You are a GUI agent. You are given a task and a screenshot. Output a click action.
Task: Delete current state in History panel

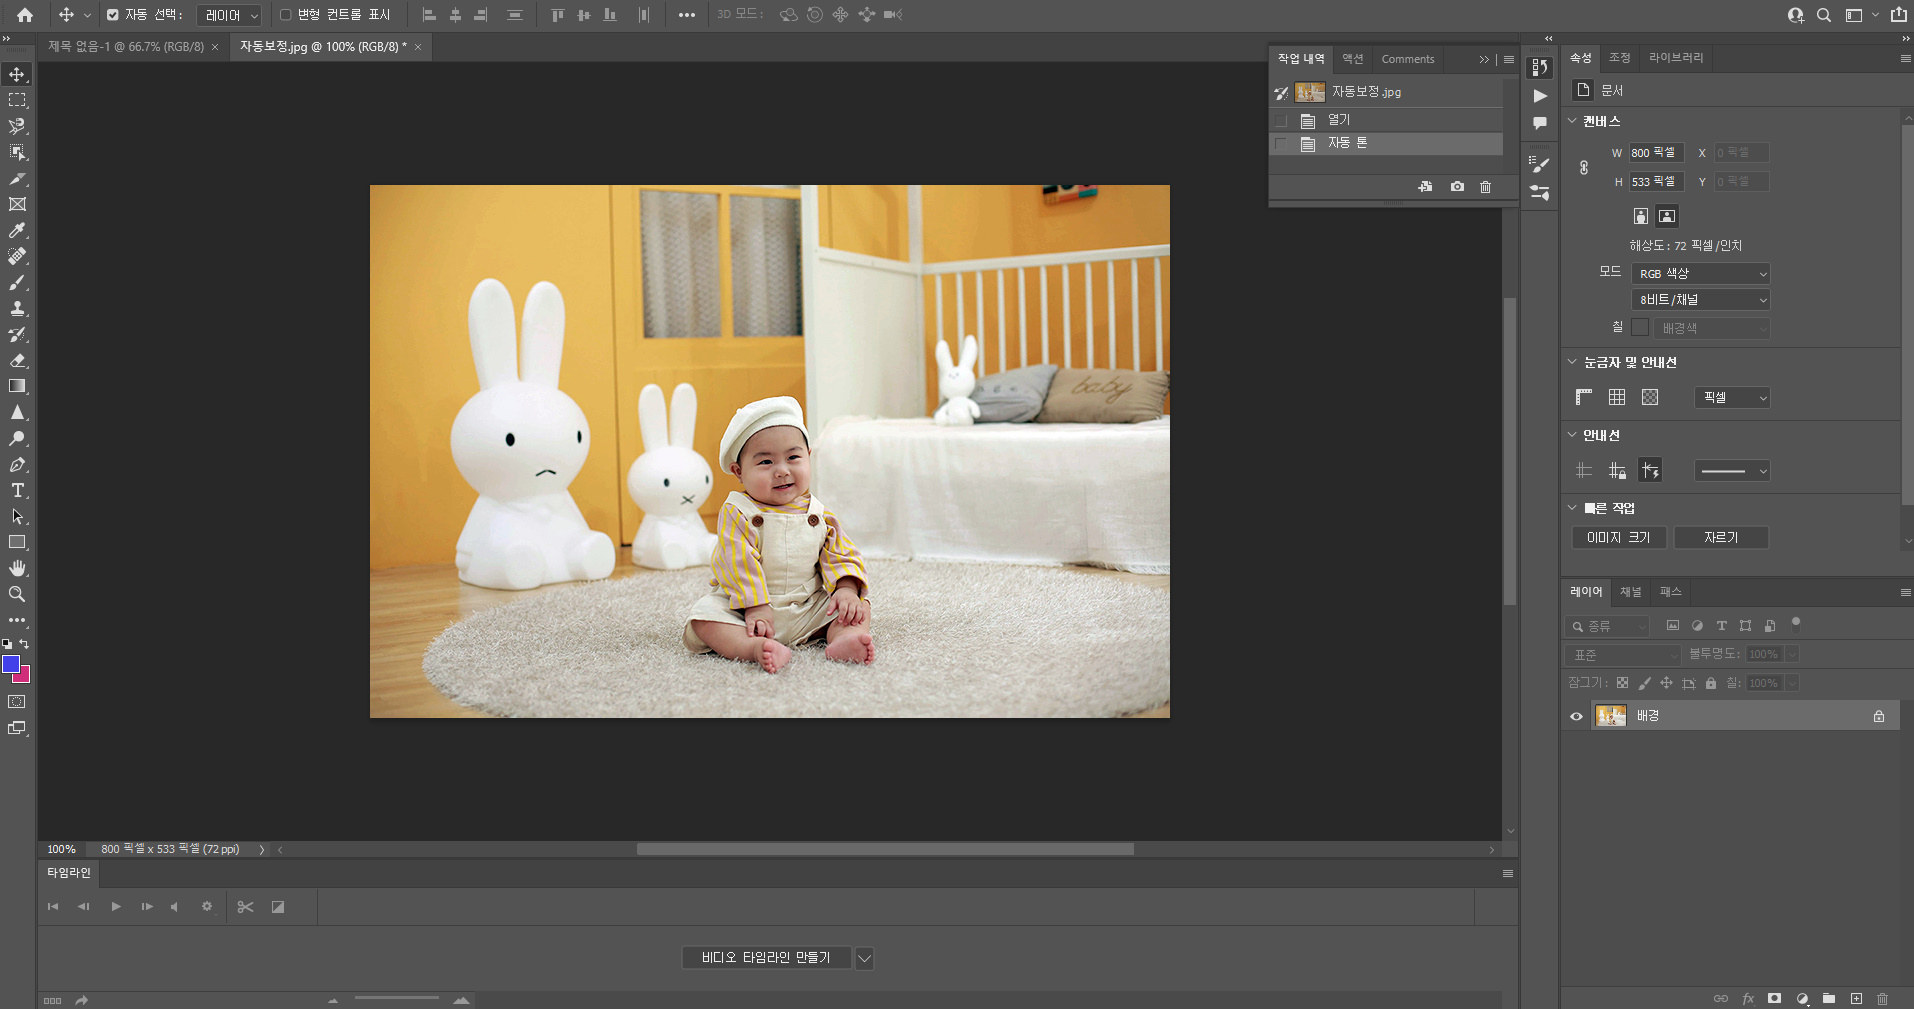point(1486,187)
